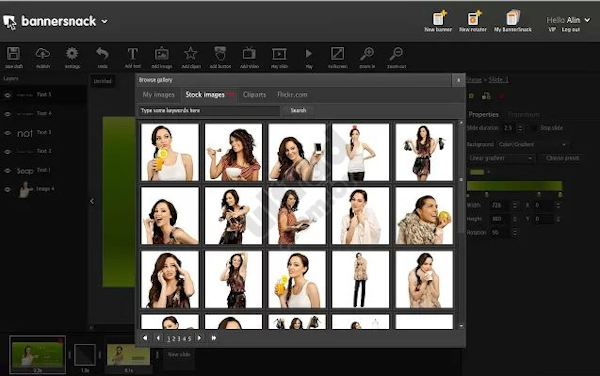Go to the previous gallery page arrow
Screen dimensions: 600x376
pyautogui.click(x=158, y=338)
